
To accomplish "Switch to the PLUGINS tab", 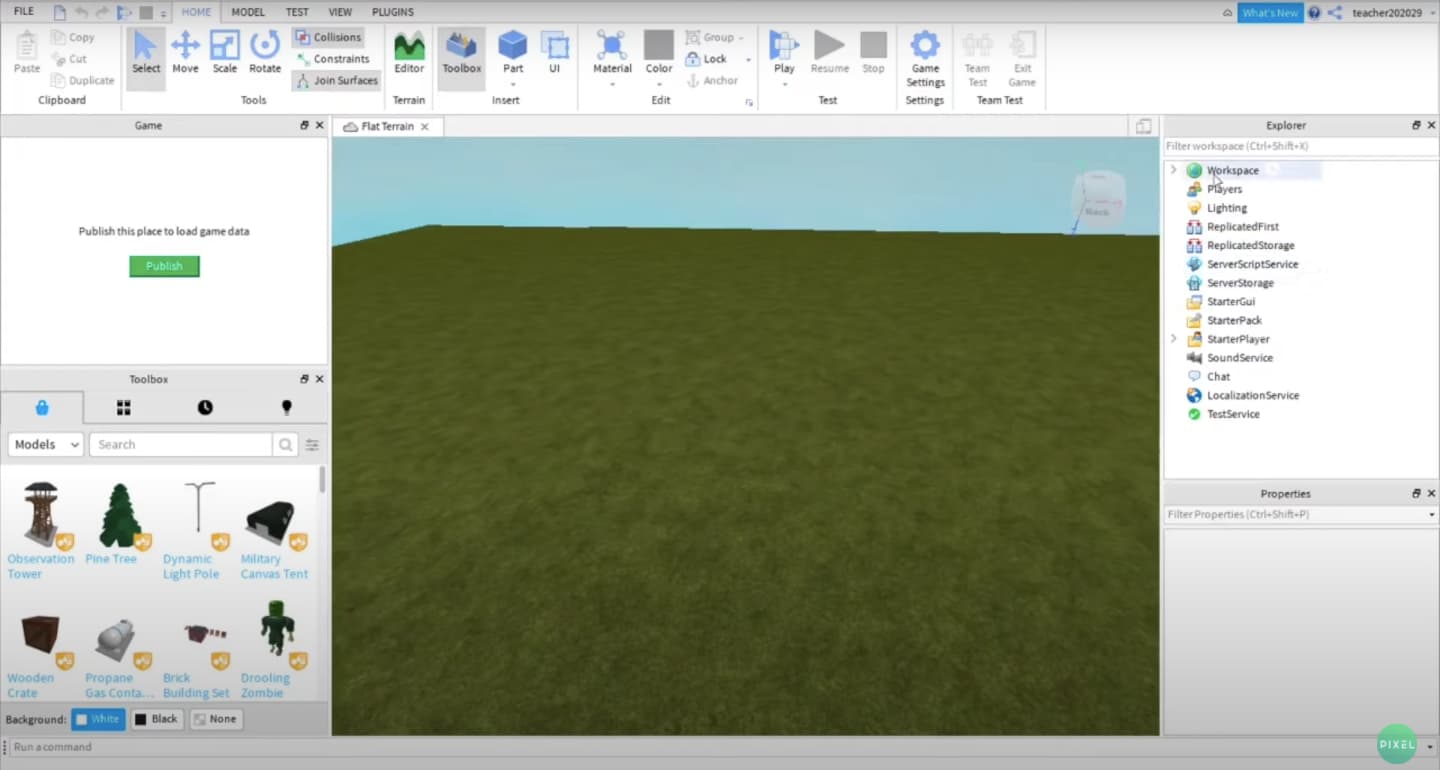I will [393, 12].
